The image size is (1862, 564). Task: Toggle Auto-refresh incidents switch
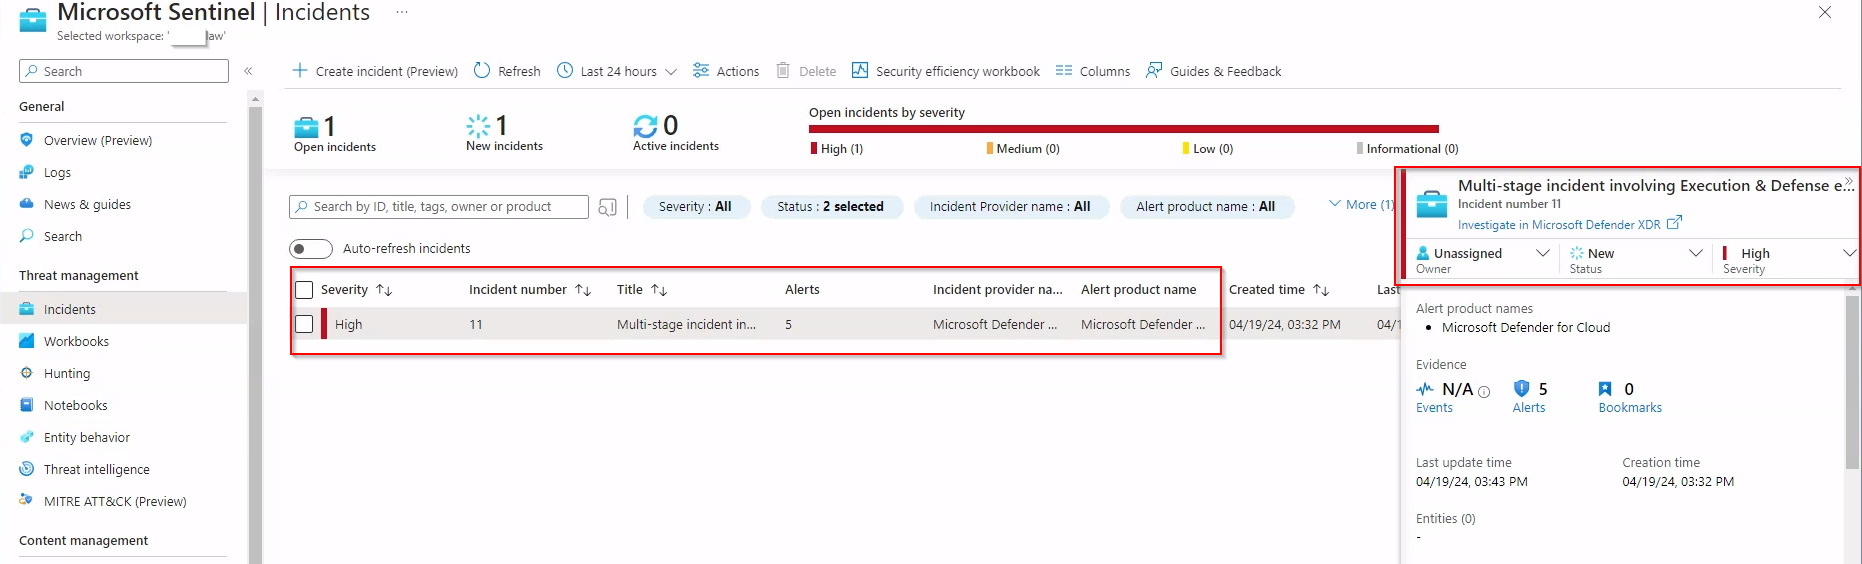pyautogui.click(x=311, y=248)
